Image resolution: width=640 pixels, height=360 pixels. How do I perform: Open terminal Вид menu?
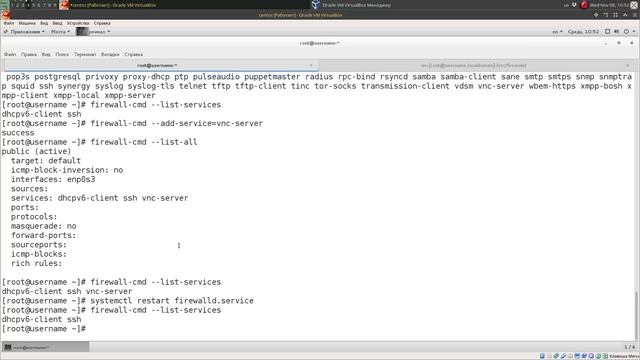pos(46,54)
